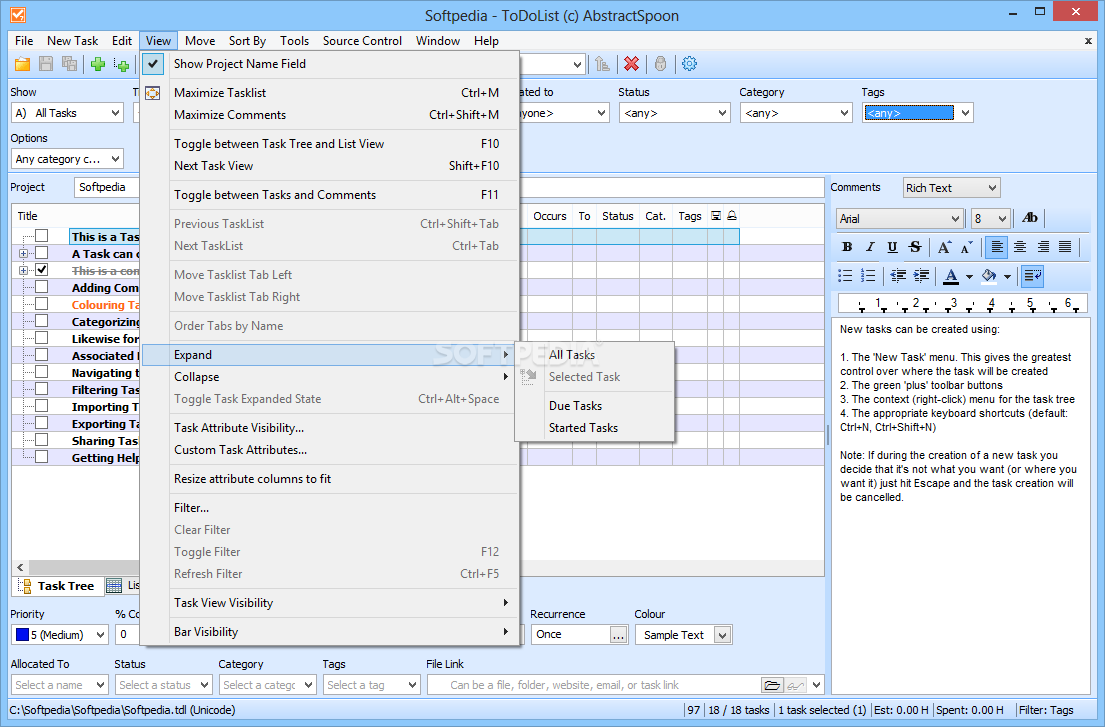Center-align comment text
1105x727 pixels.
(1020, 247)
